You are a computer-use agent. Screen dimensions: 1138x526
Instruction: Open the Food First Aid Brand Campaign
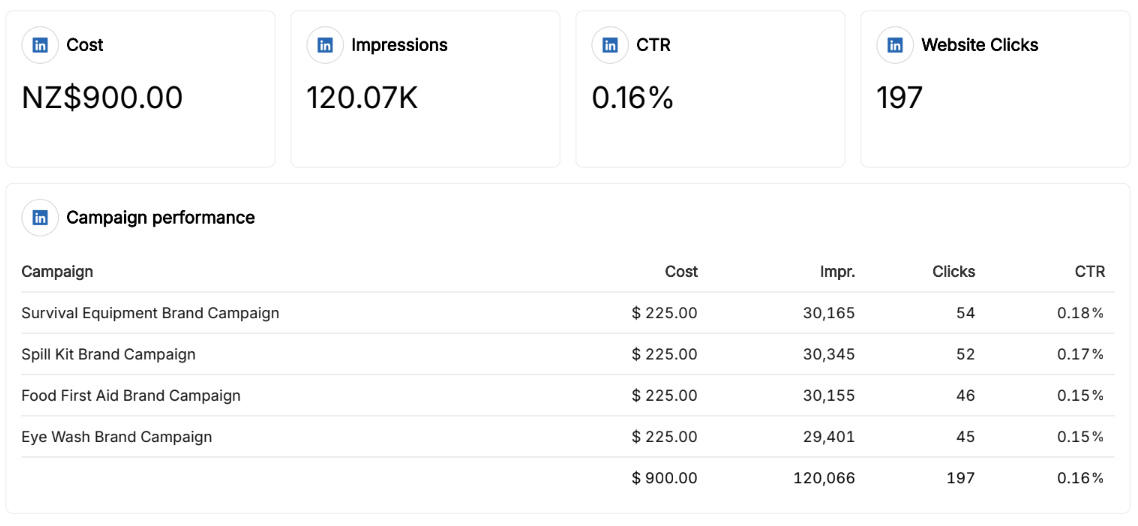(x=131, y=396)
